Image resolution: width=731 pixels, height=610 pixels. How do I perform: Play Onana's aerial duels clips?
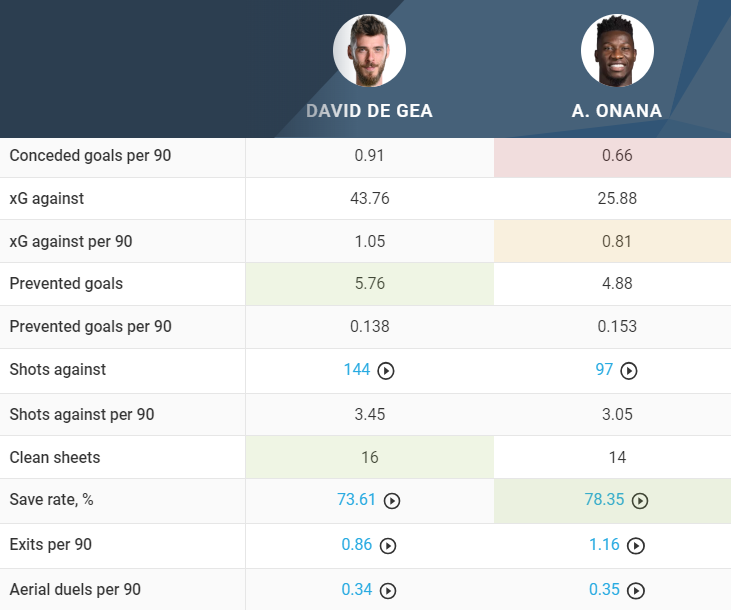pyautogui.click(x=636, y=590)
